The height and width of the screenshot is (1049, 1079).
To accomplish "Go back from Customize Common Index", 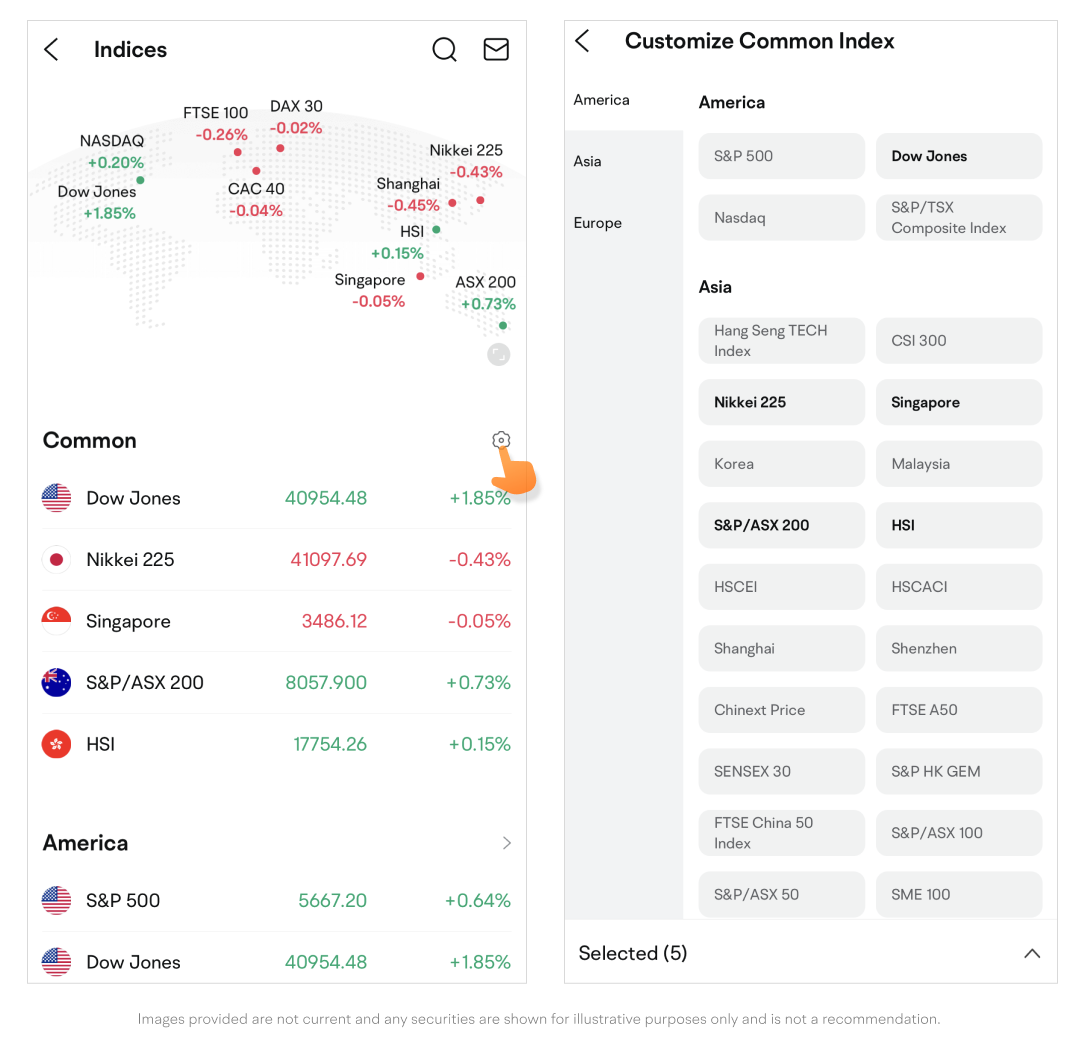I will click(583, 41).
